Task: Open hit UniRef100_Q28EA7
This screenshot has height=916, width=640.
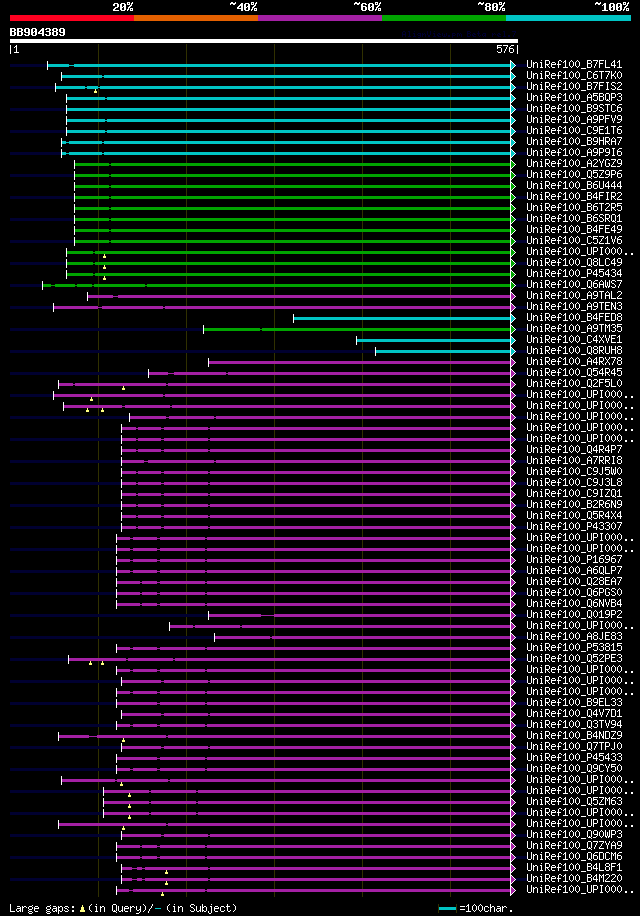Action: tap(574, 581)
